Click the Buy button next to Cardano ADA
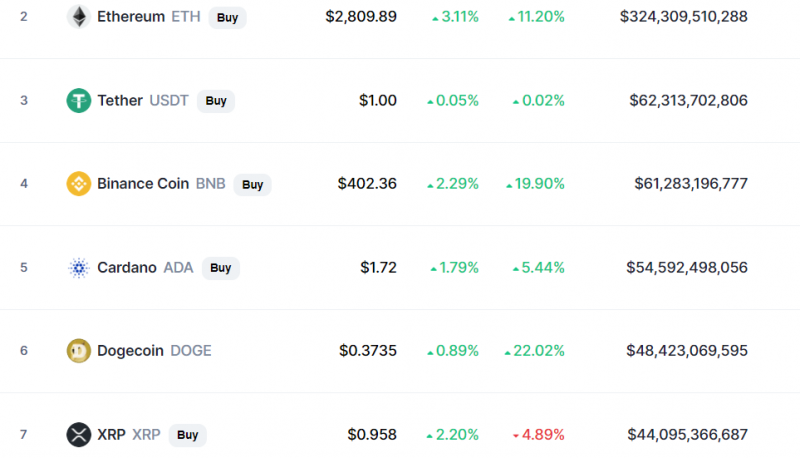 click(x=221, y=268)
